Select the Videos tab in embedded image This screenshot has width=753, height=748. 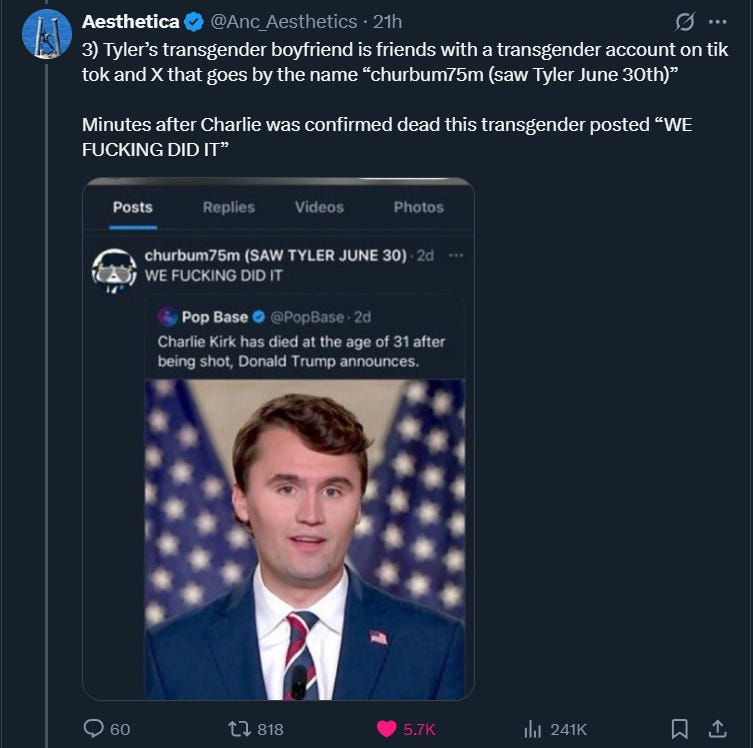point(319,207)
